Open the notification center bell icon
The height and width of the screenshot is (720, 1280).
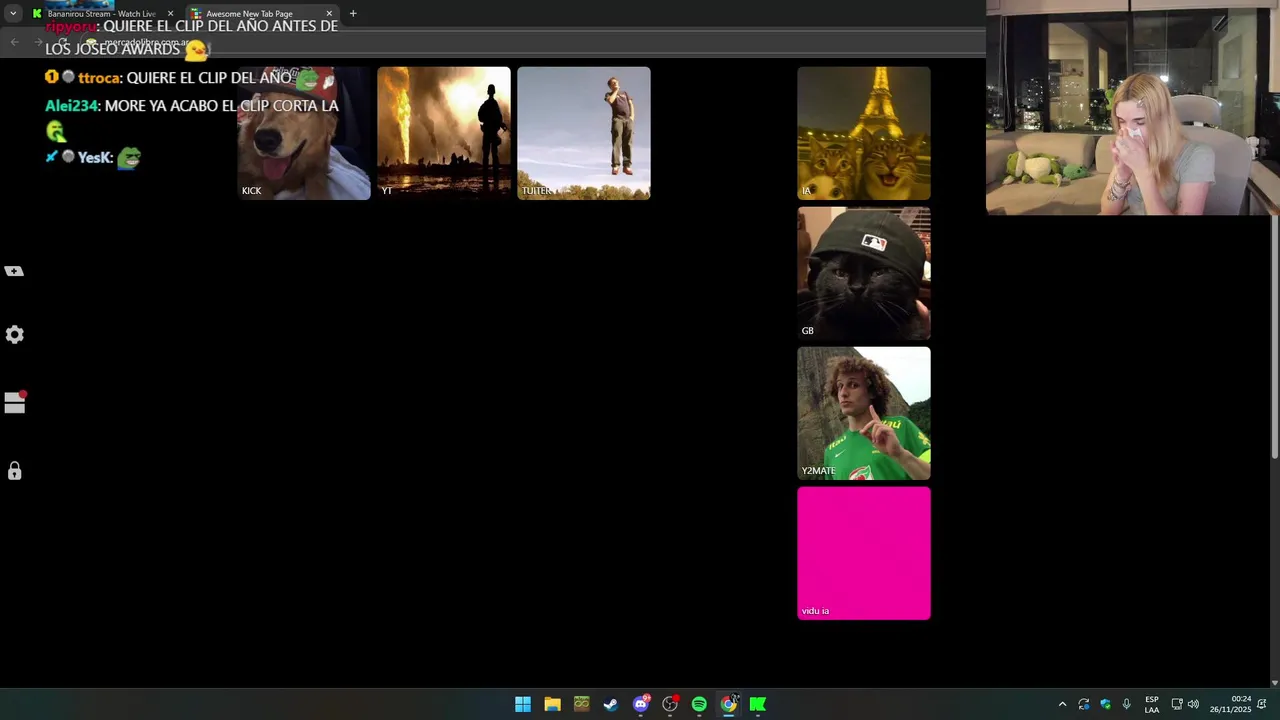coord(1262,704)
